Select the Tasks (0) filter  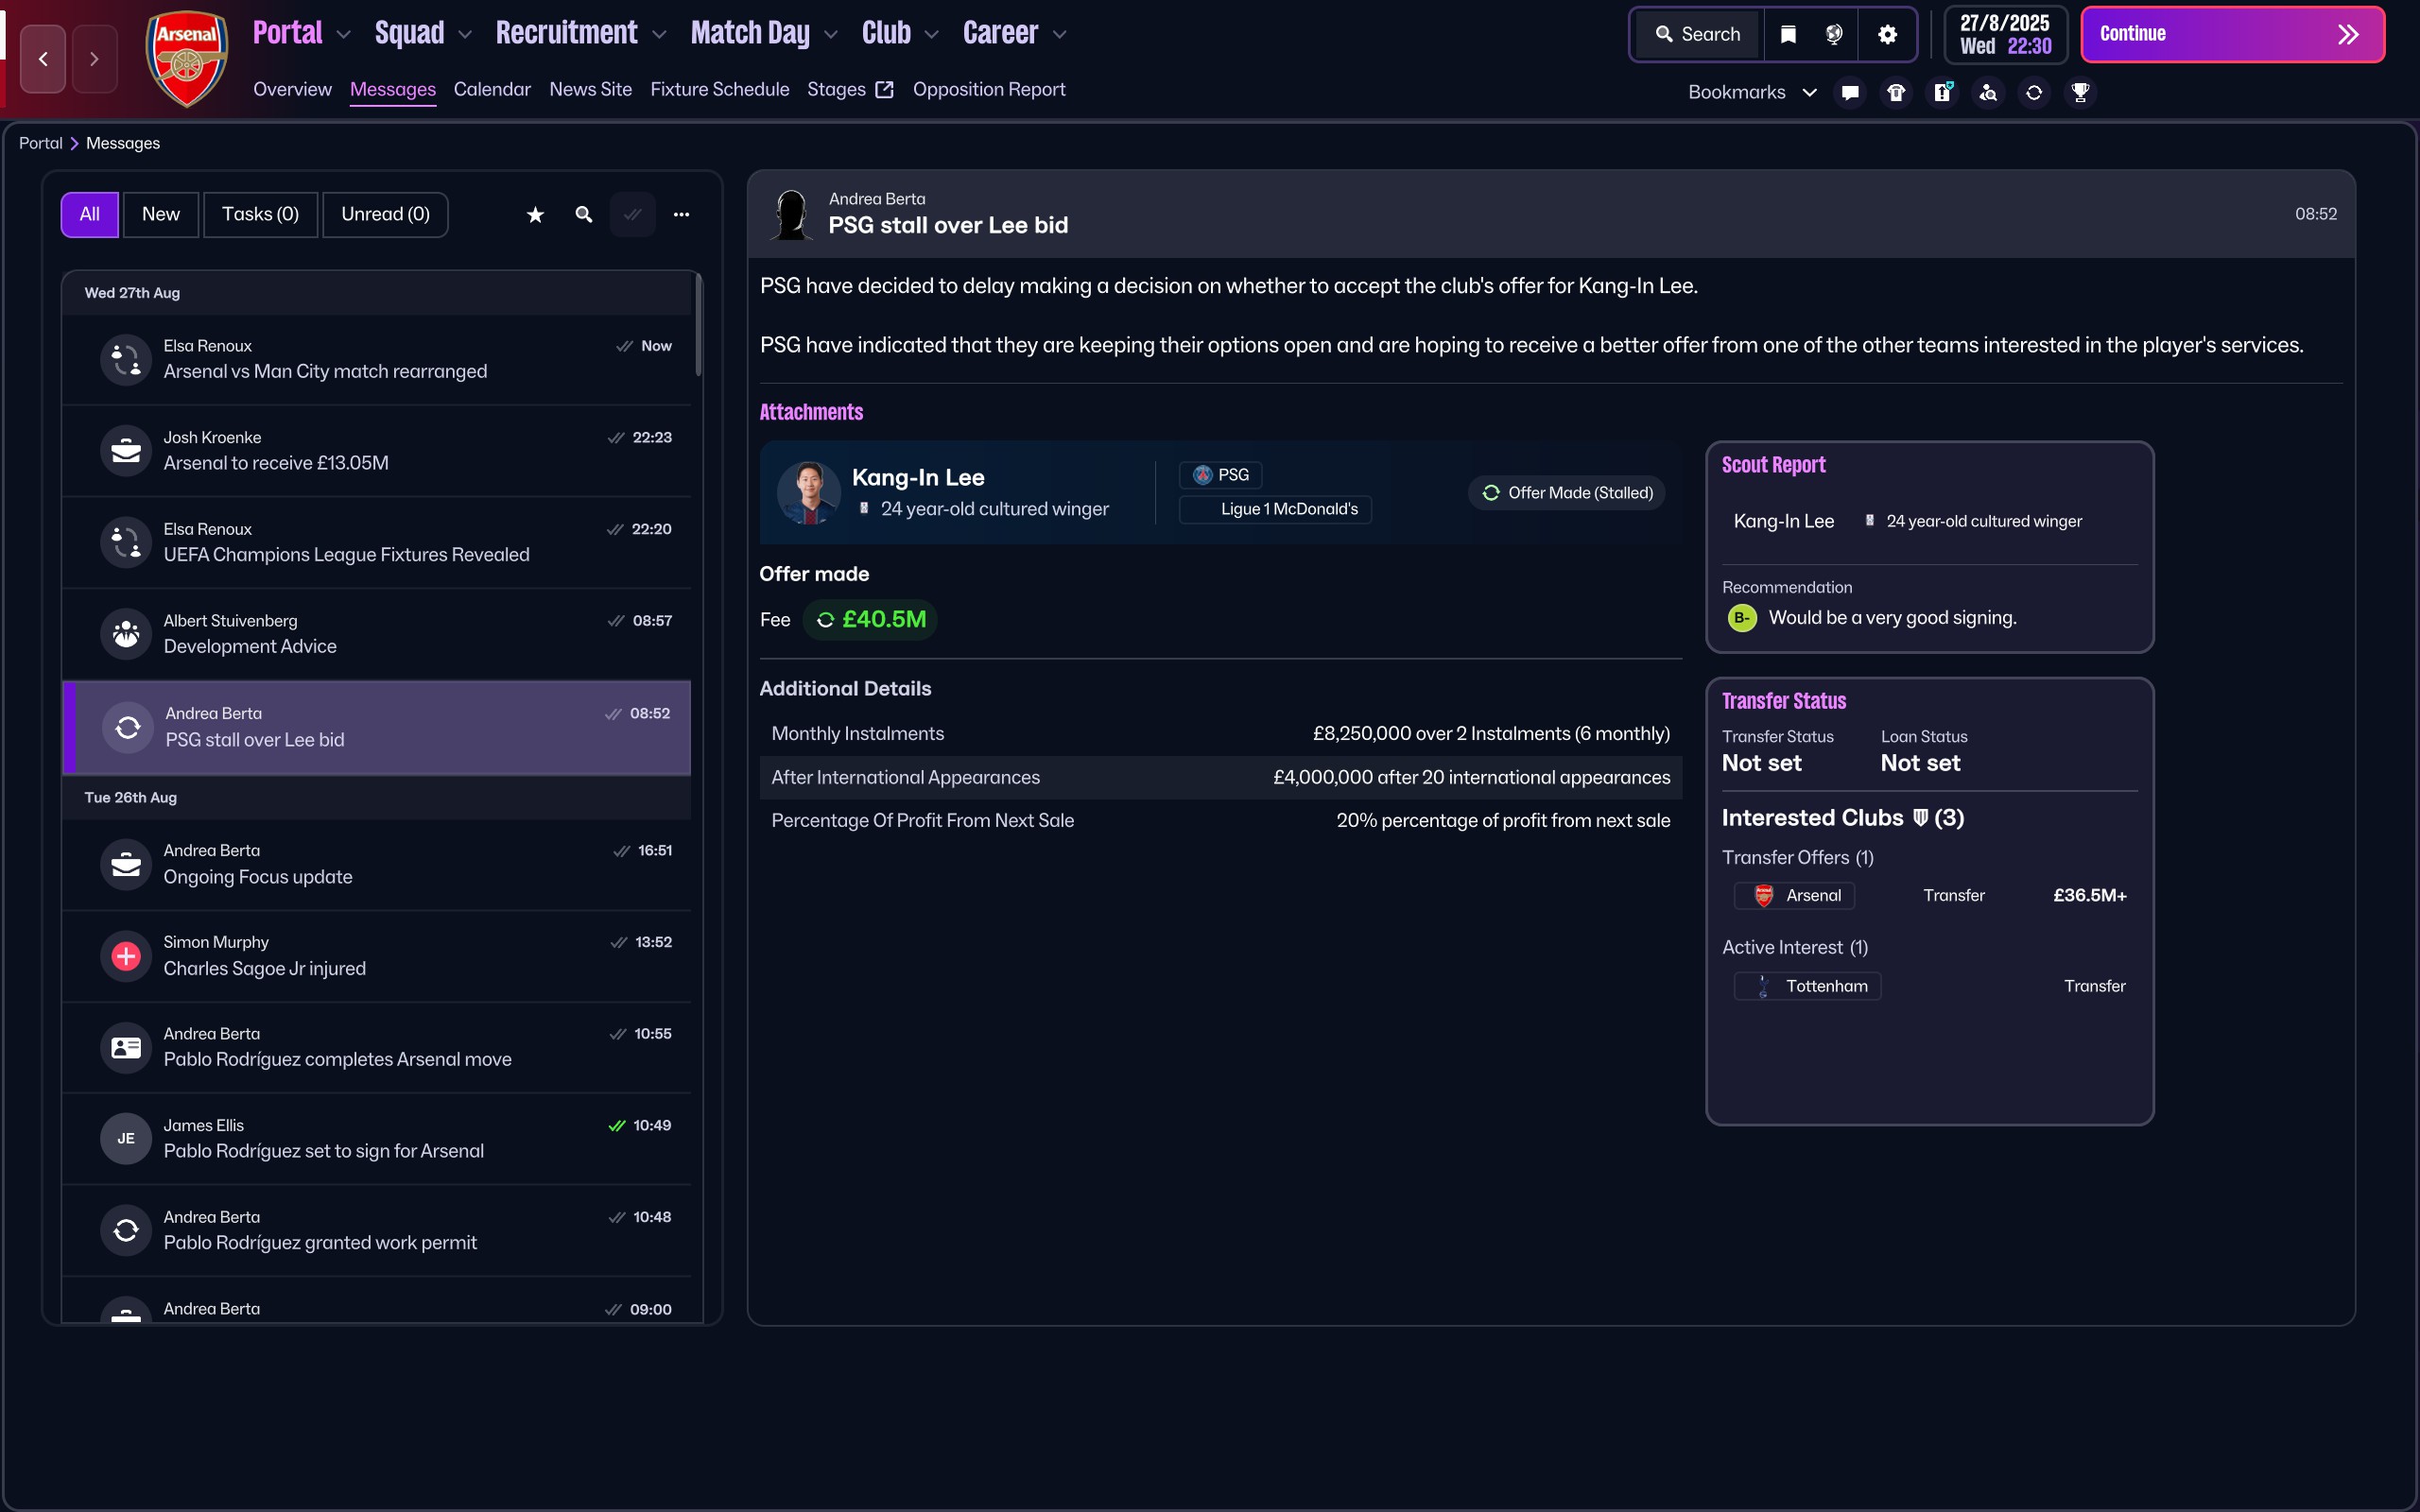pos(260,214)
